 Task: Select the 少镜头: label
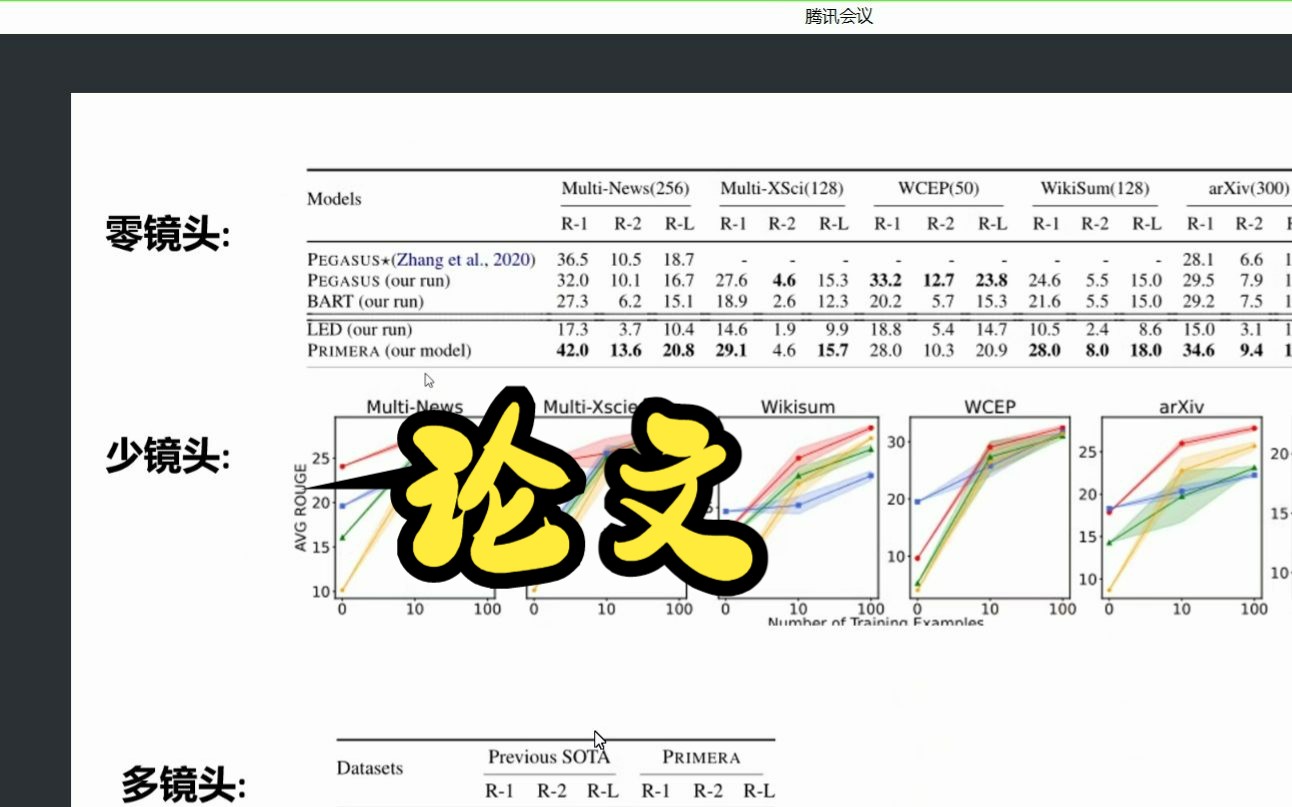(168, 457)
